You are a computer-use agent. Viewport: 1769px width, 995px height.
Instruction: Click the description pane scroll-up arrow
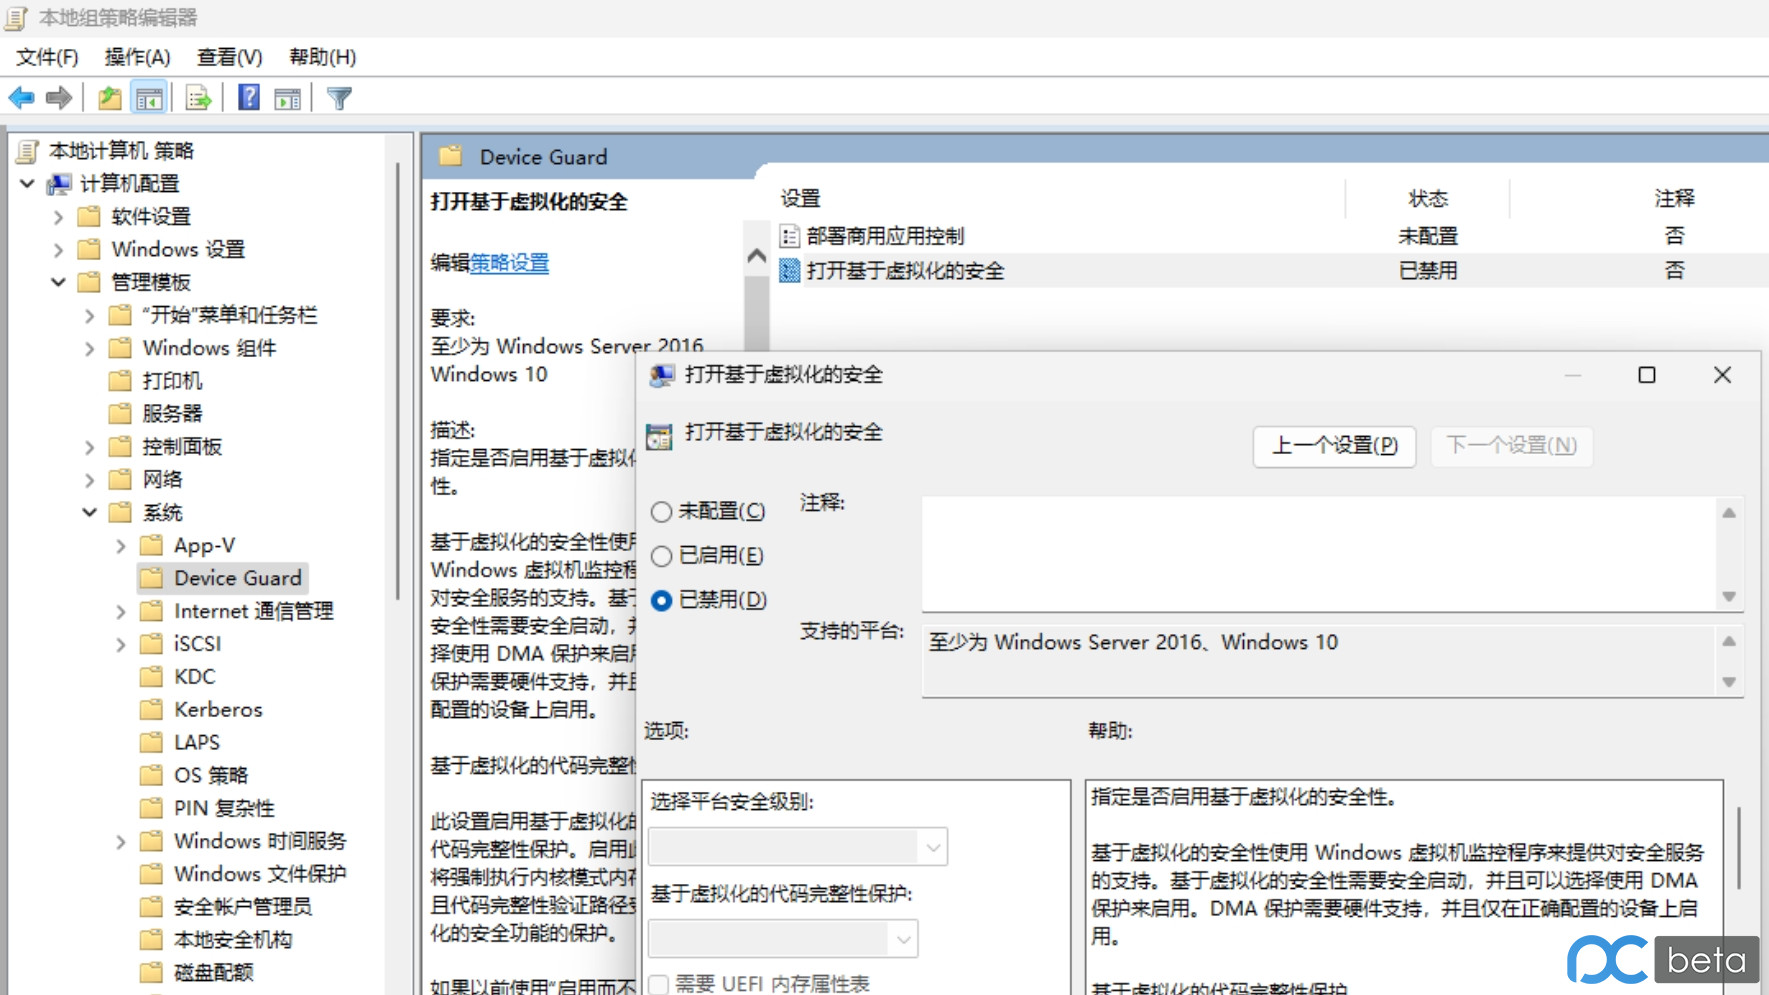pos(757,256)
